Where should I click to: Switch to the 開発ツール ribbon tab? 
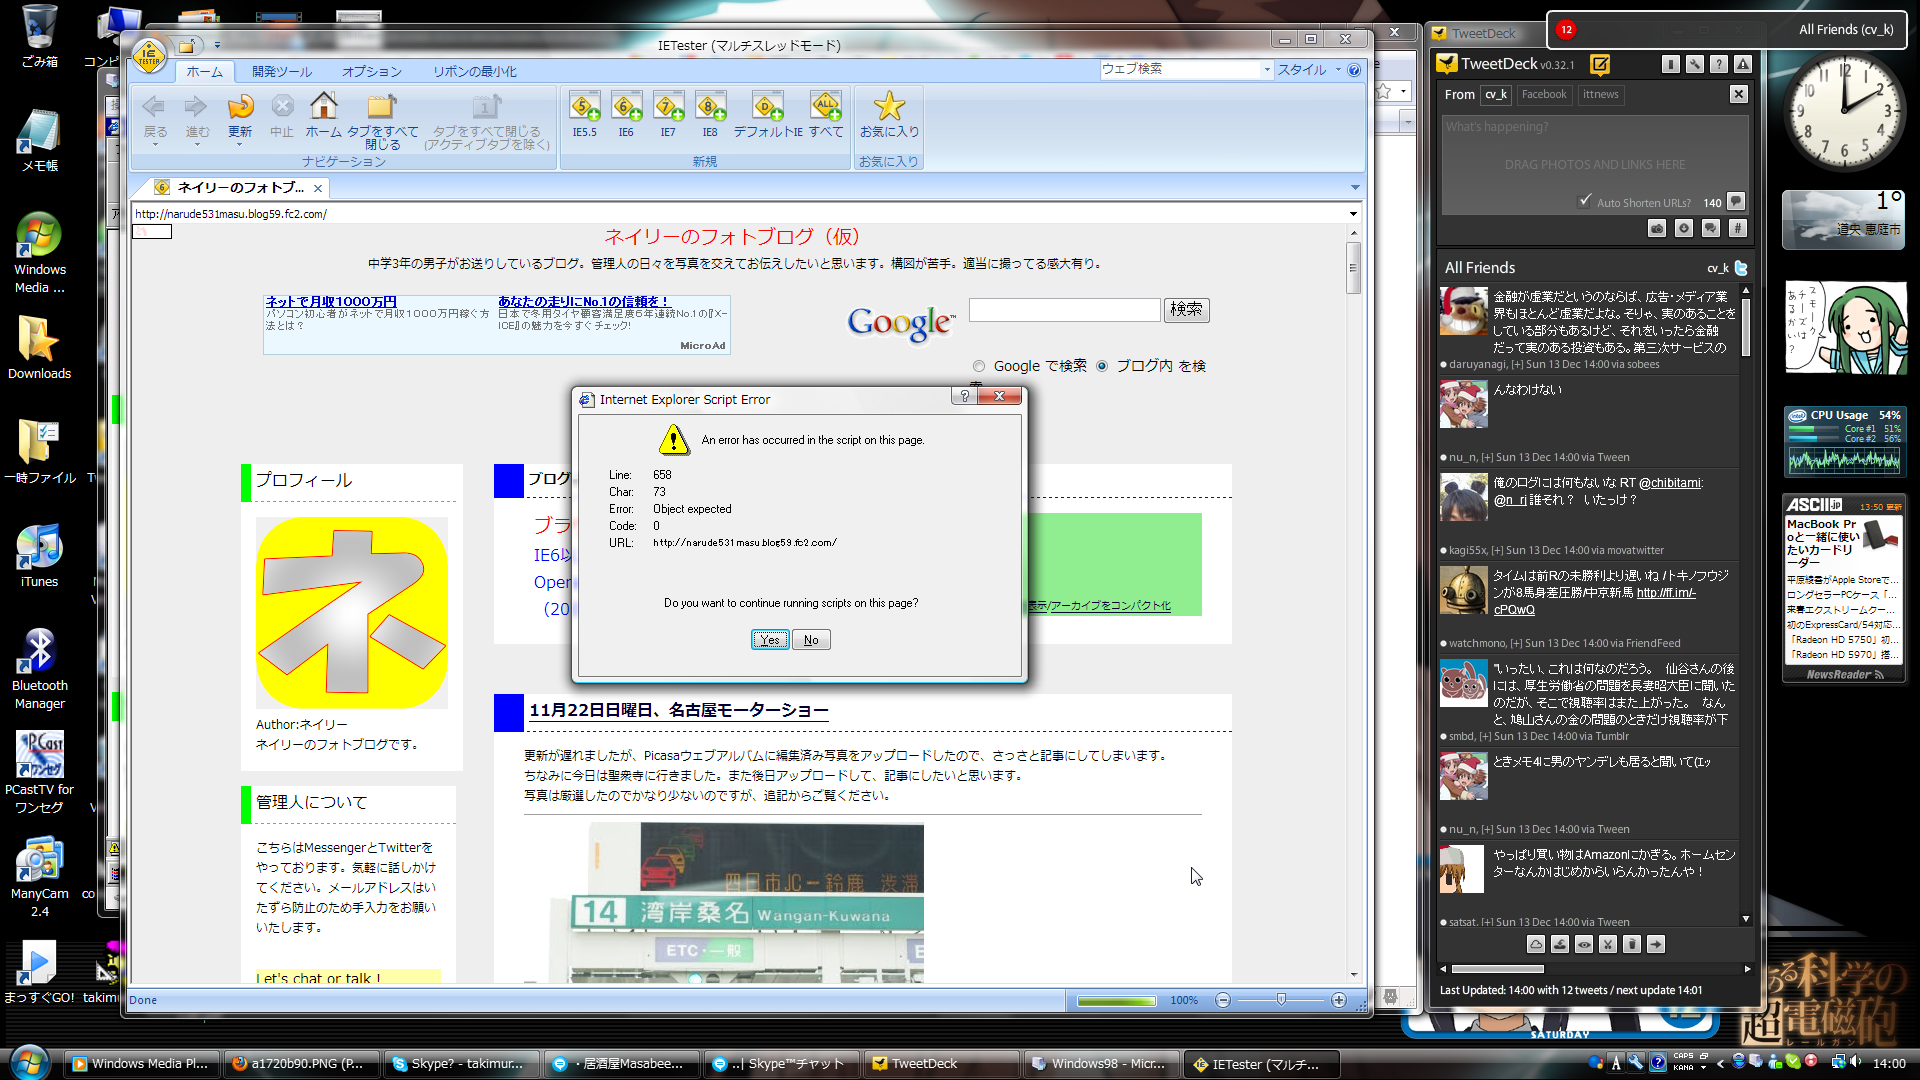coord(282,71)
